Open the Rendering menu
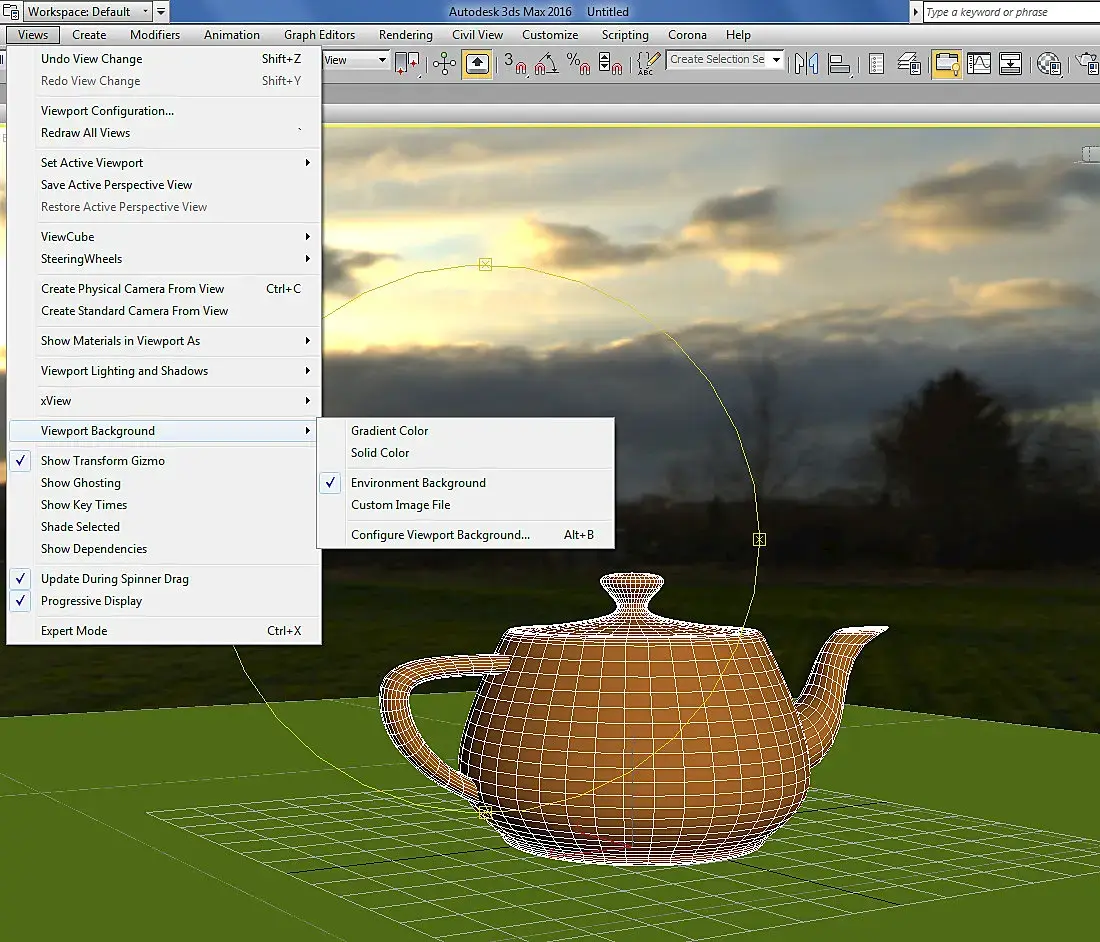This screenshot has height=942, width=1100. 405,35
